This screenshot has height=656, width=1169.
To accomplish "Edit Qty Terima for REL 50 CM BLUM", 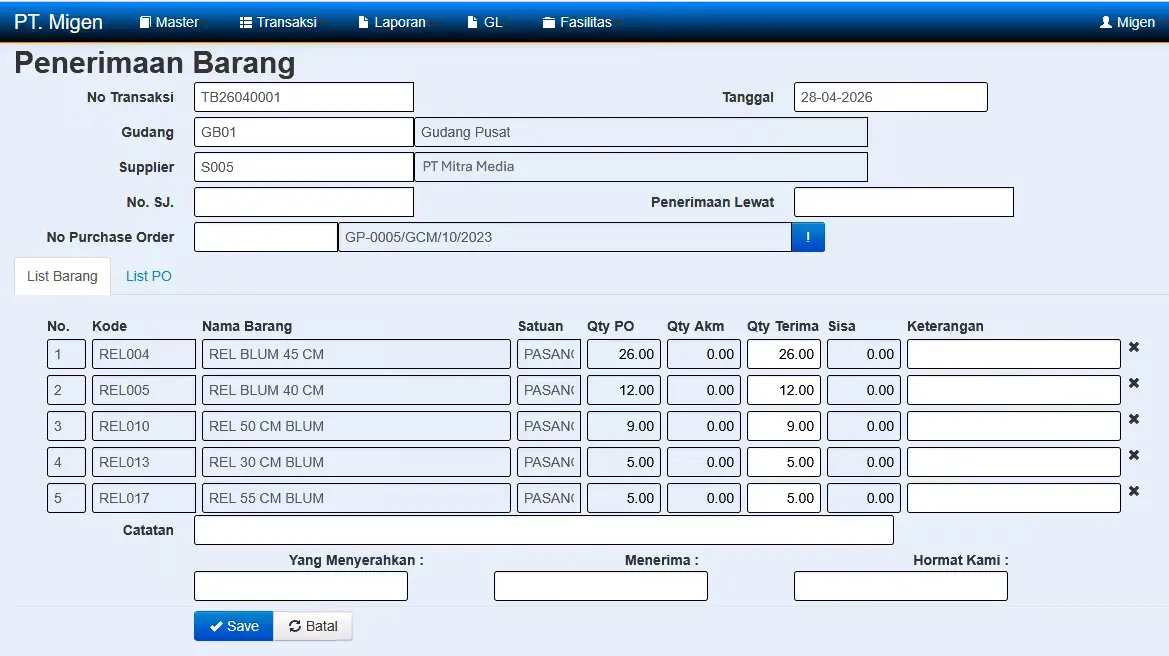I will point(784,426).
